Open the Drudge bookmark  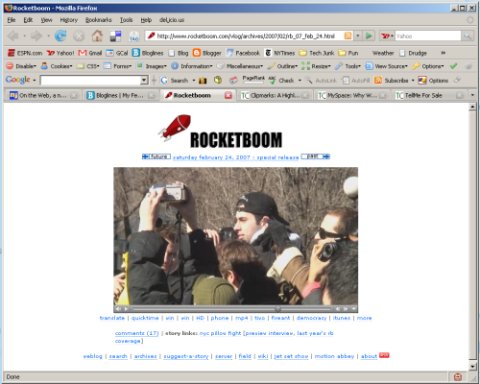click(x=413, y=53)
